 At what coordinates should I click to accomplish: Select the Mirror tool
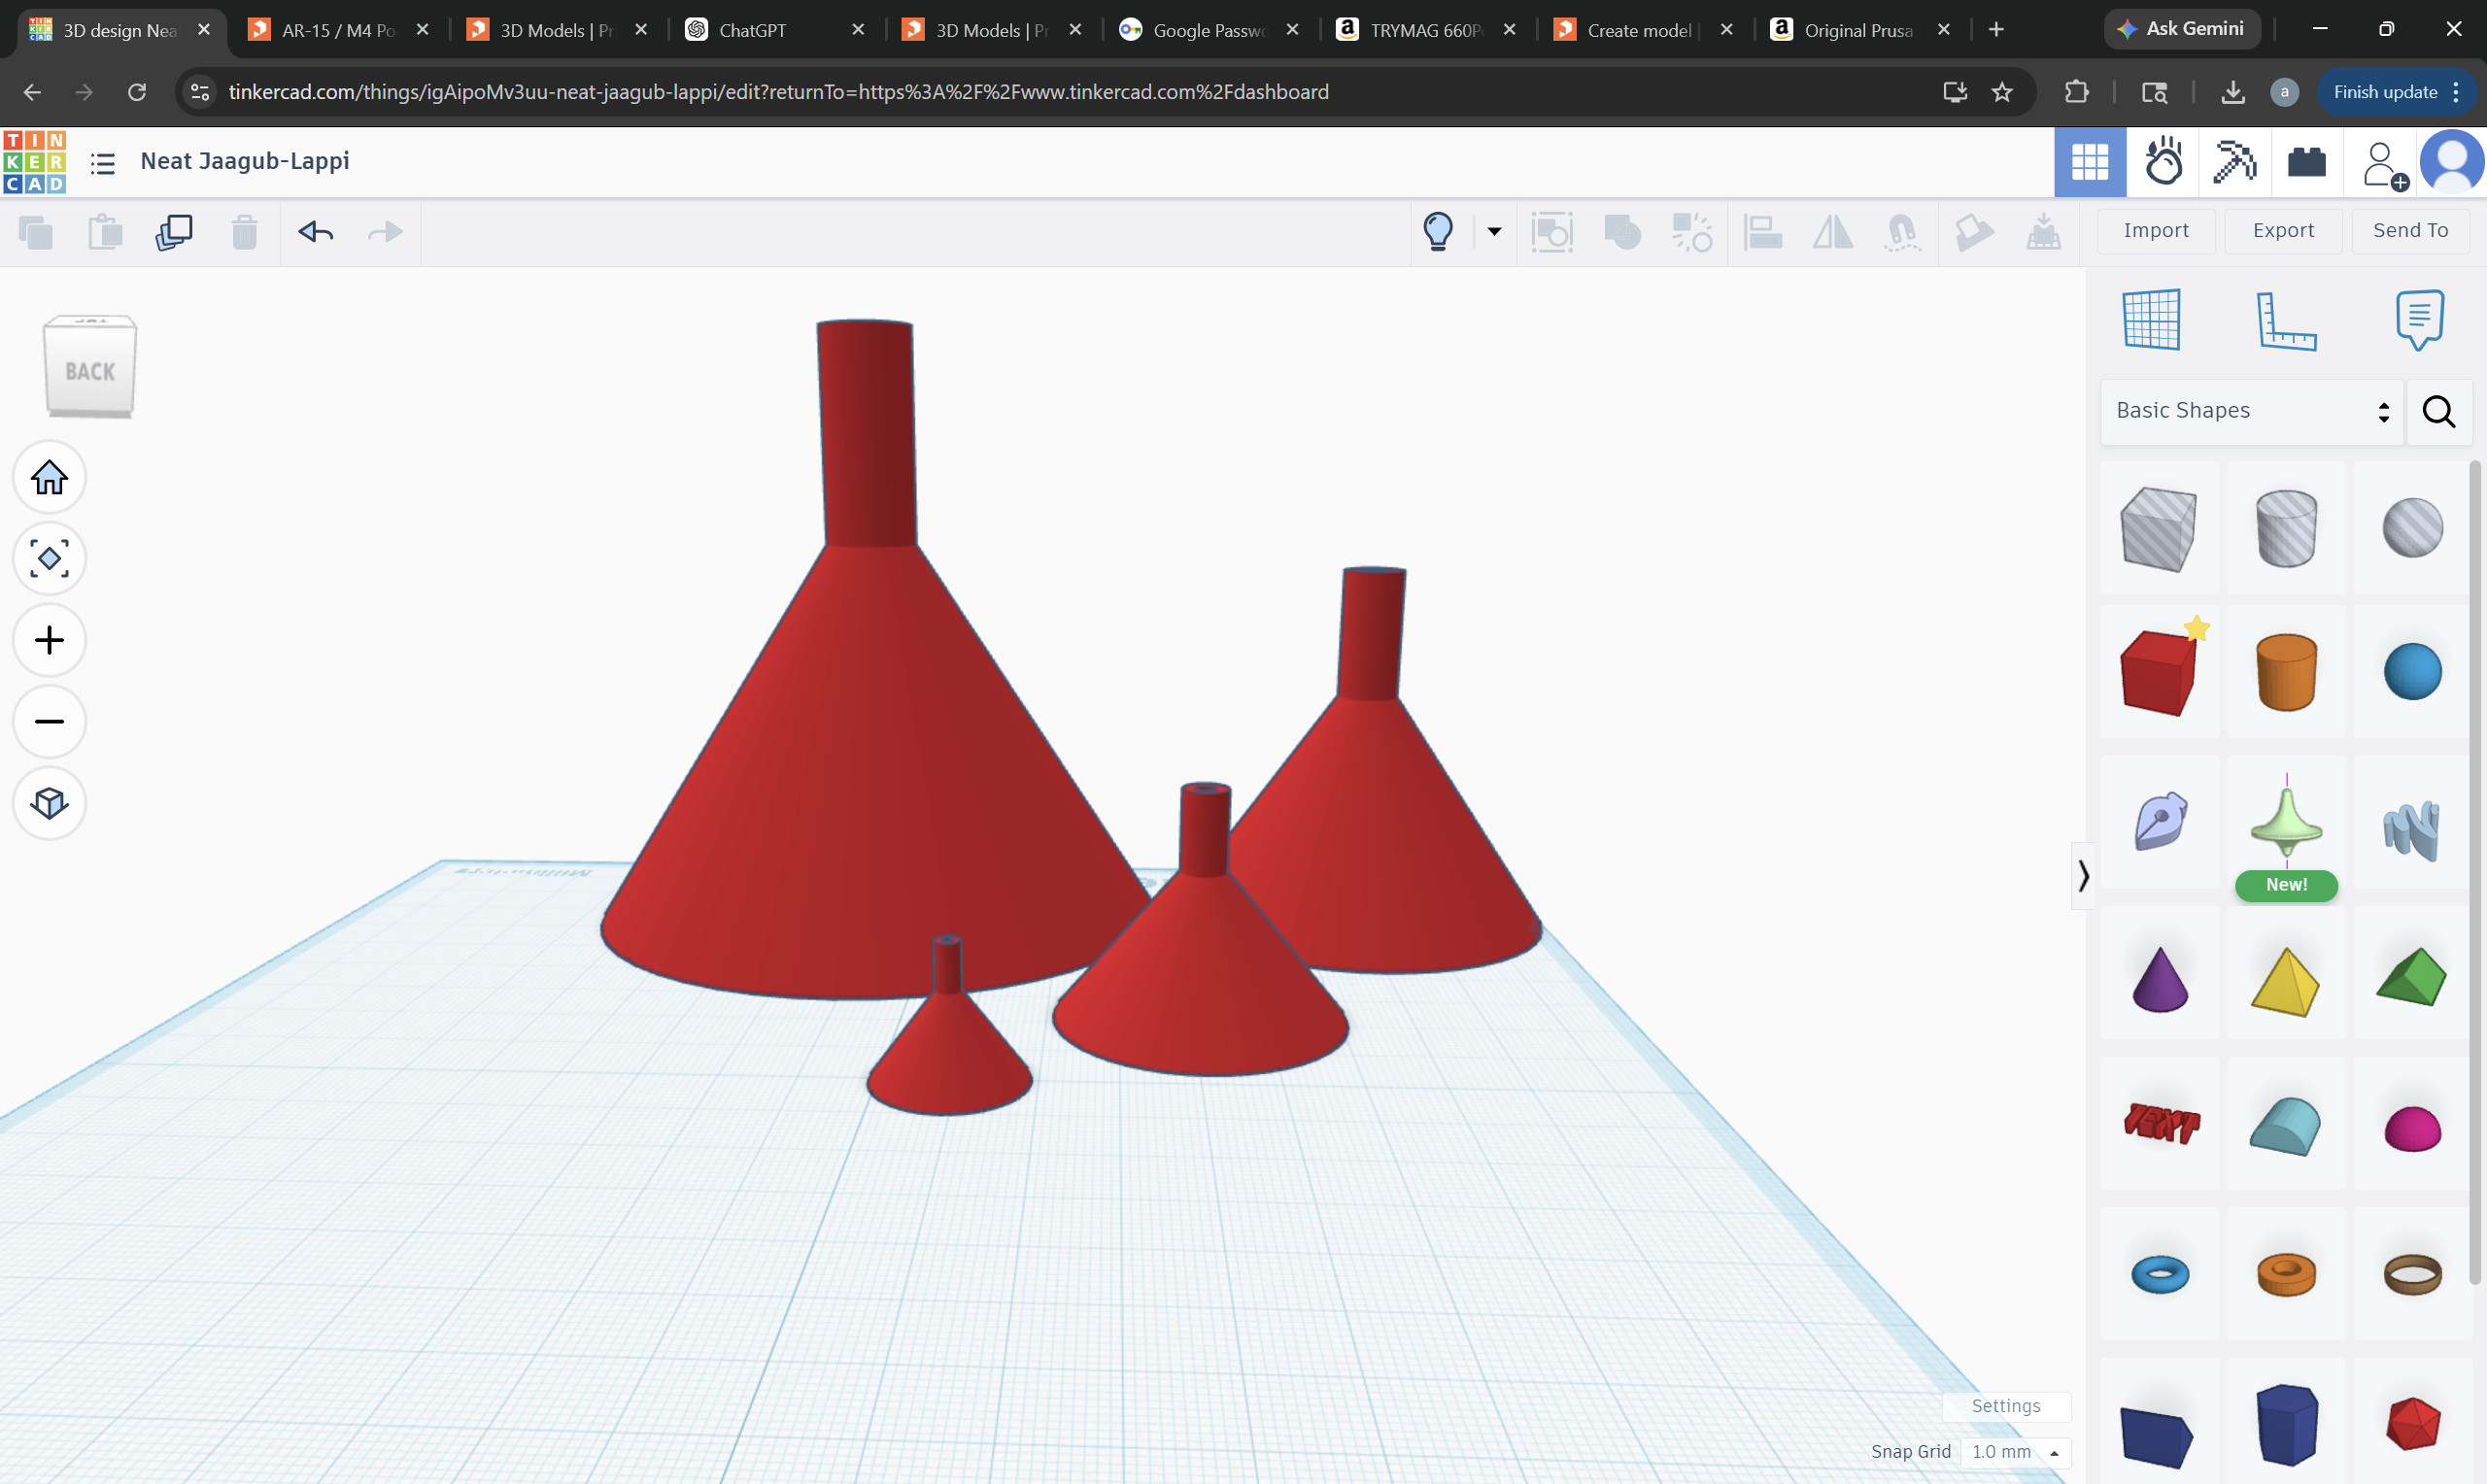tap(1832, 231)
